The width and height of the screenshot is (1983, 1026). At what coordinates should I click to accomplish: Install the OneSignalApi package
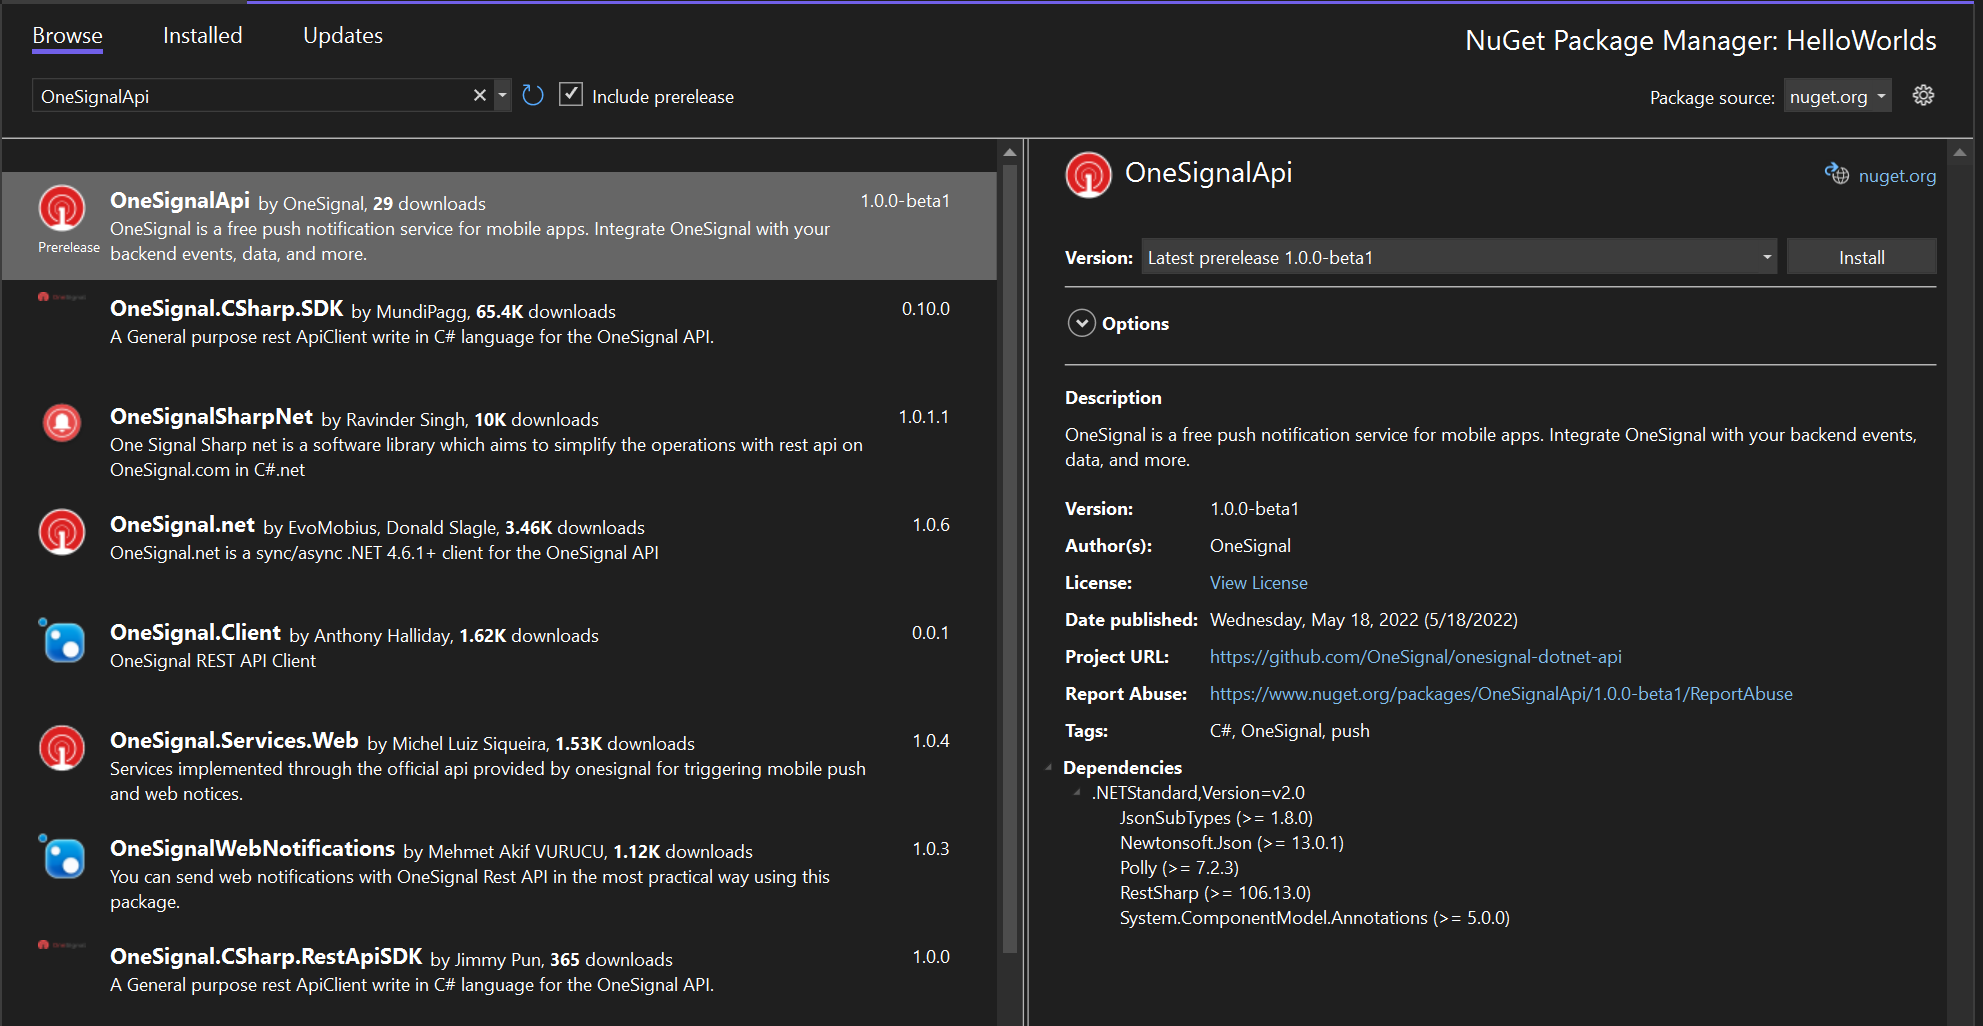pos(1860,256)
